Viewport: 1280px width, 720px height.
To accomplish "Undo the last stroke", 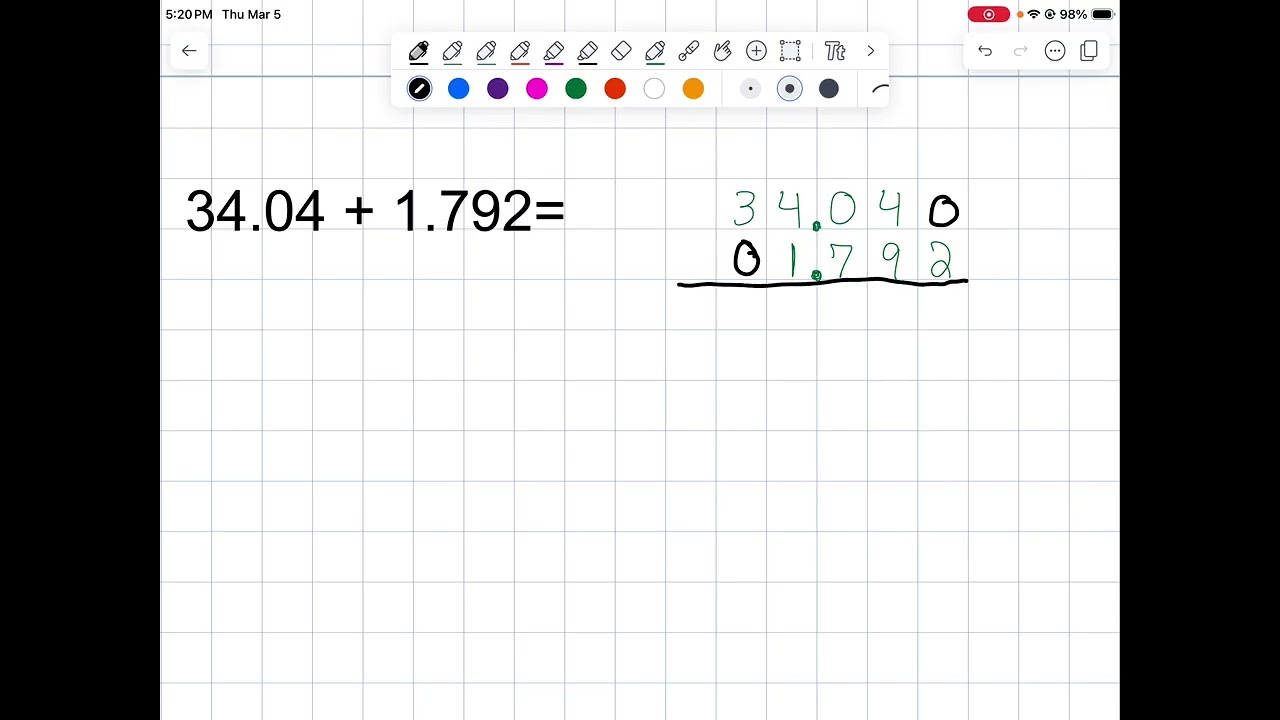I will [x=985, y=51].
